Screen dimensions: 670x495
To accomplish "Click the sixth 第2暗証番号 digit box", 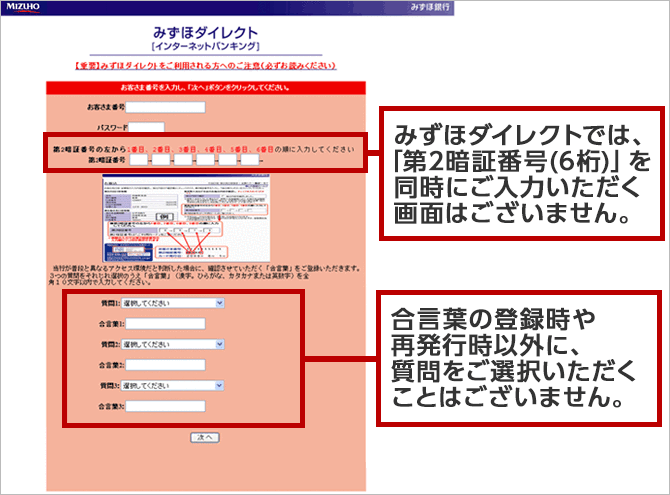I will click(250, 160).
